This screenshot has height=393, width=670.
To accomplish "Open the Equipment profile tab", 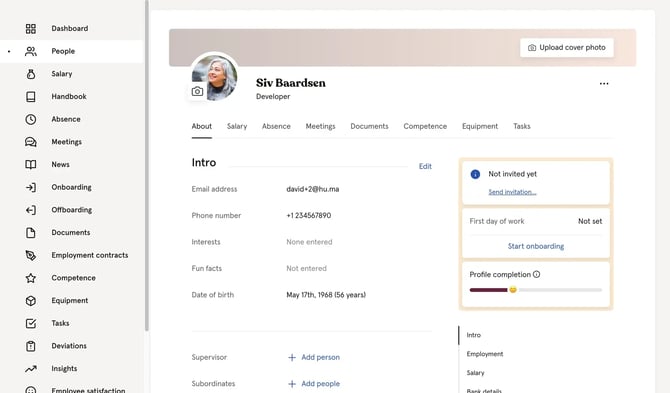I will (x=480, y=126).
